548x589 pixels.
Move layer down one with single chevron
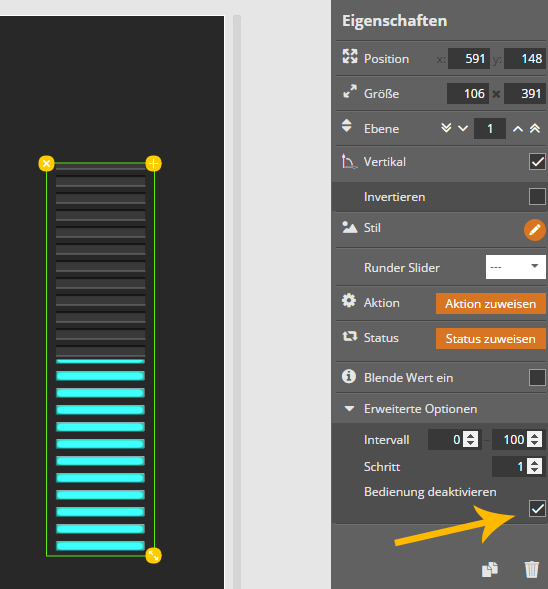pyautogui.click(x=463, y=128)
